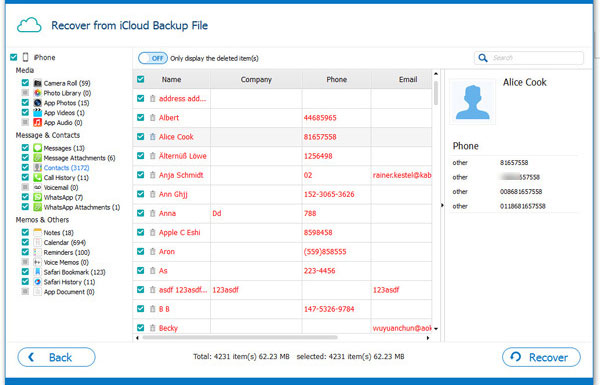Screen dimensions: 600x385
Task: Click the App Photos icon
Action: pyautogui.click(x=38, y=103)
